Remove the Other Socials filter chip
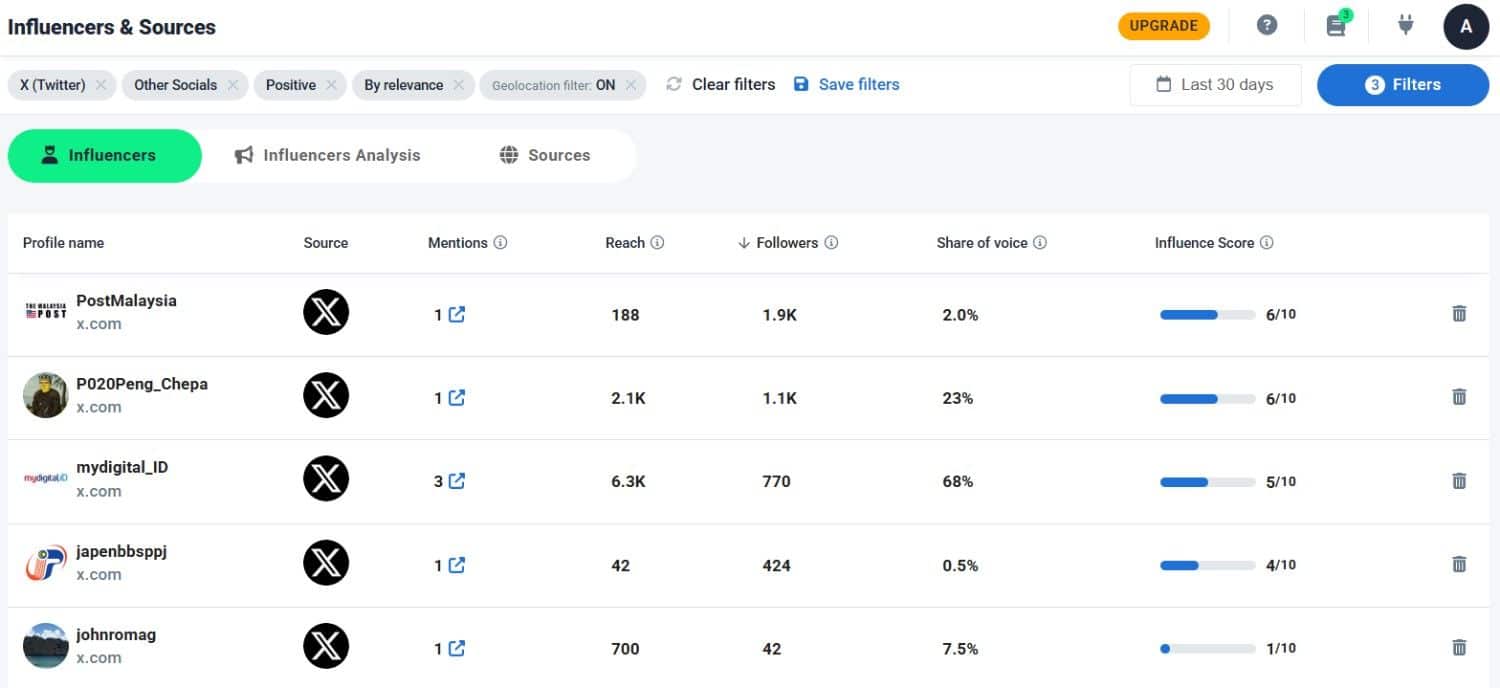This screenshot has width=1500, height=688. coord(232,85)
